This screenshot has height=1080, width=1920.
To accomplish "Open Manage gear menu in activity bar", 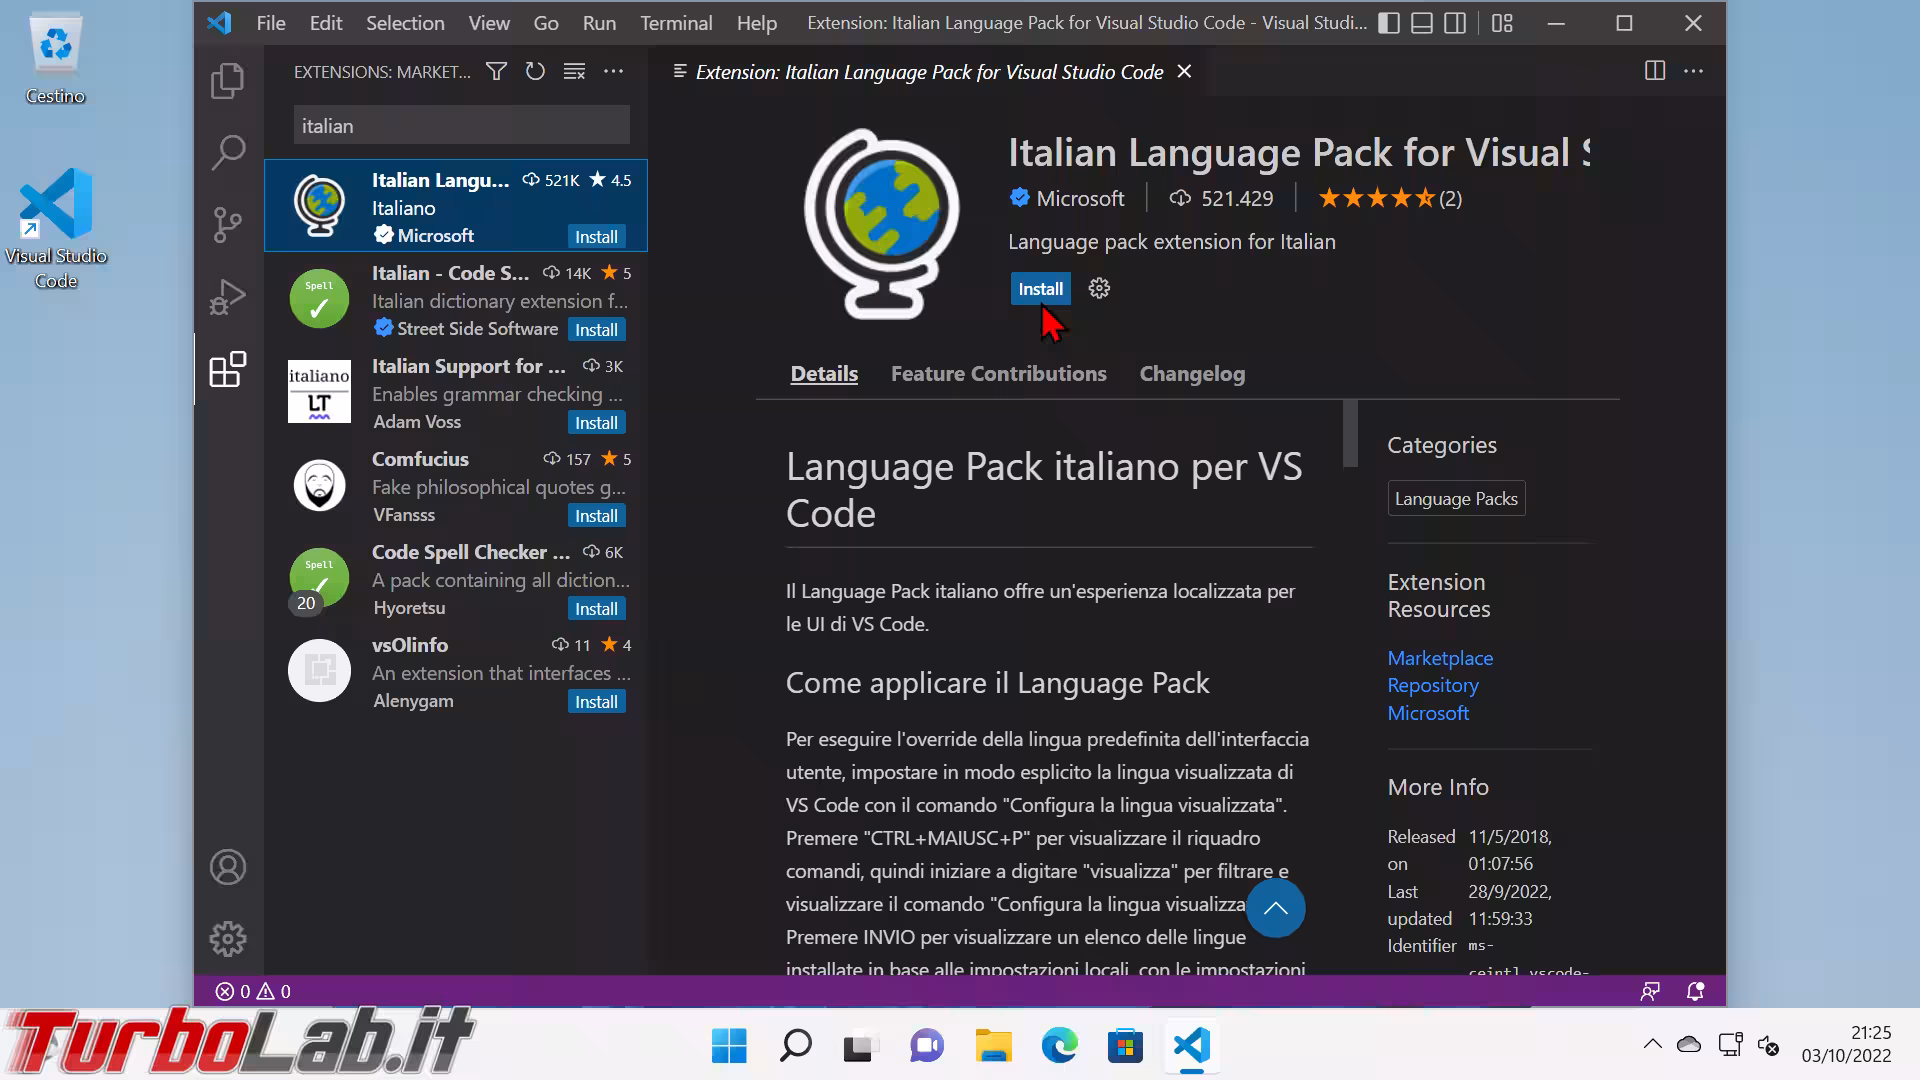I will click(227, 939).
